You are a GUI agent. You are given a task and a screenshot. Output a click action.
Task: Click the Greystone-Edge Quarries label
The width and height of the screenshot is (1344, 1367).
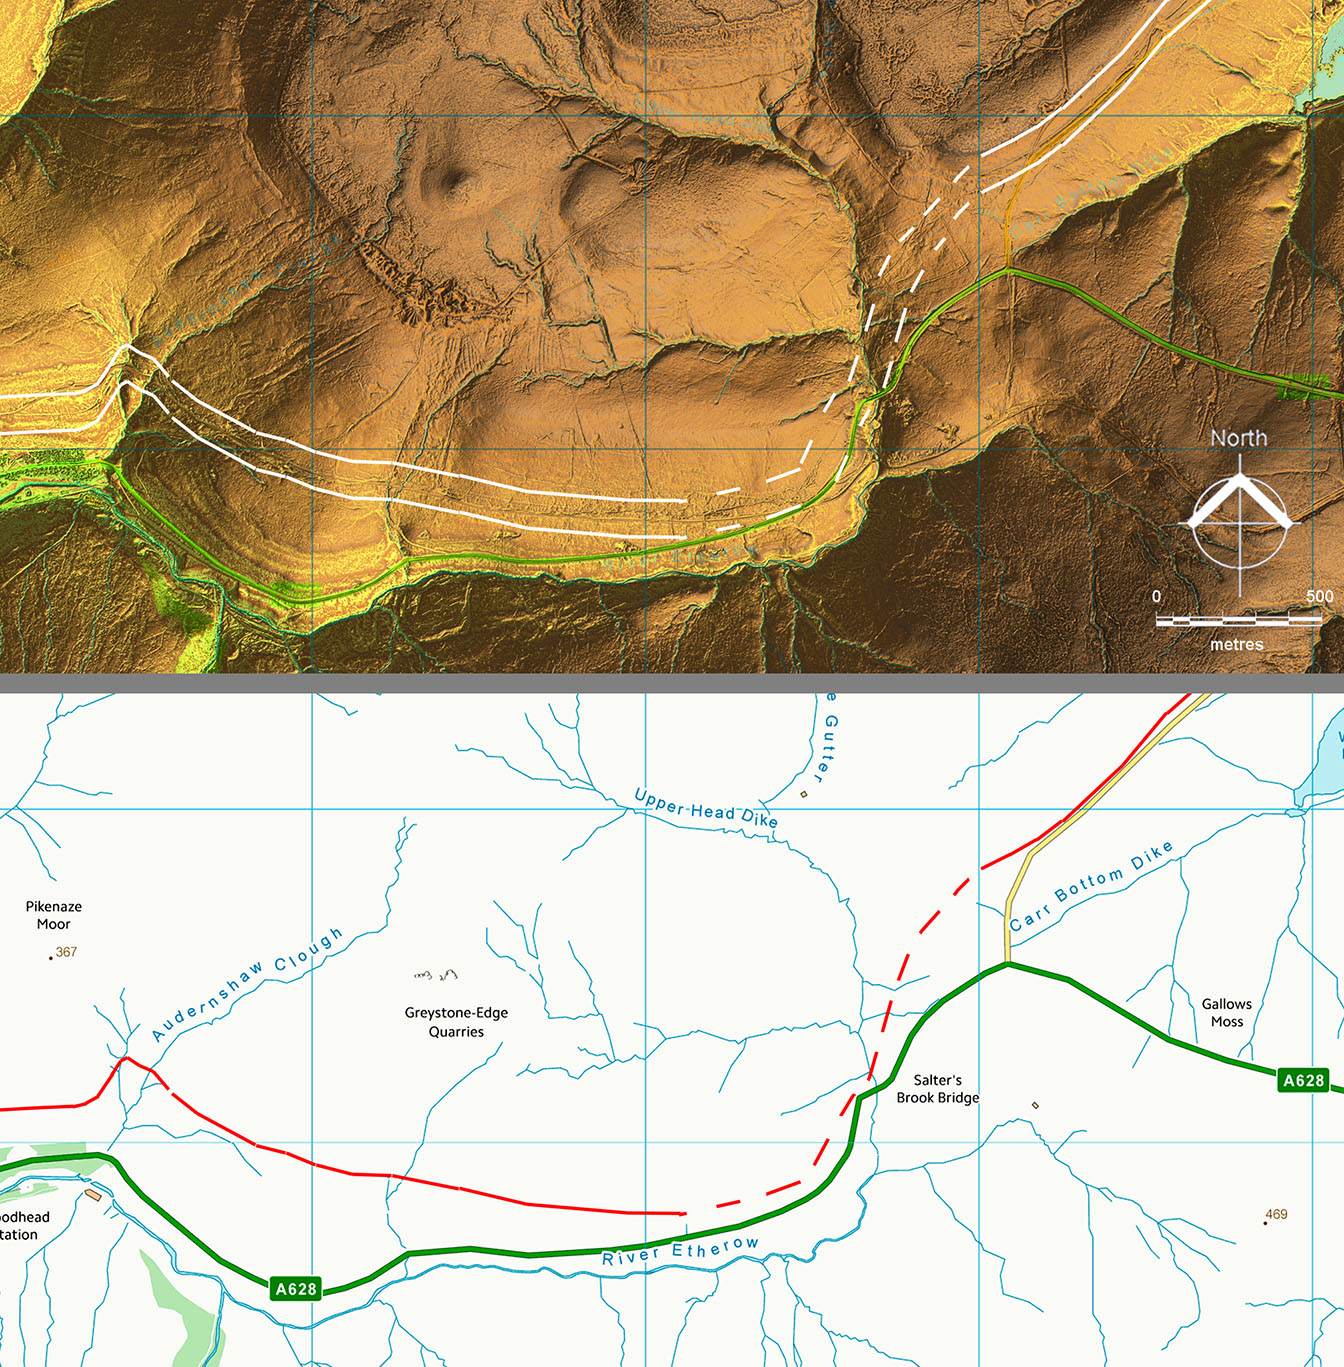click(456, 1022)
